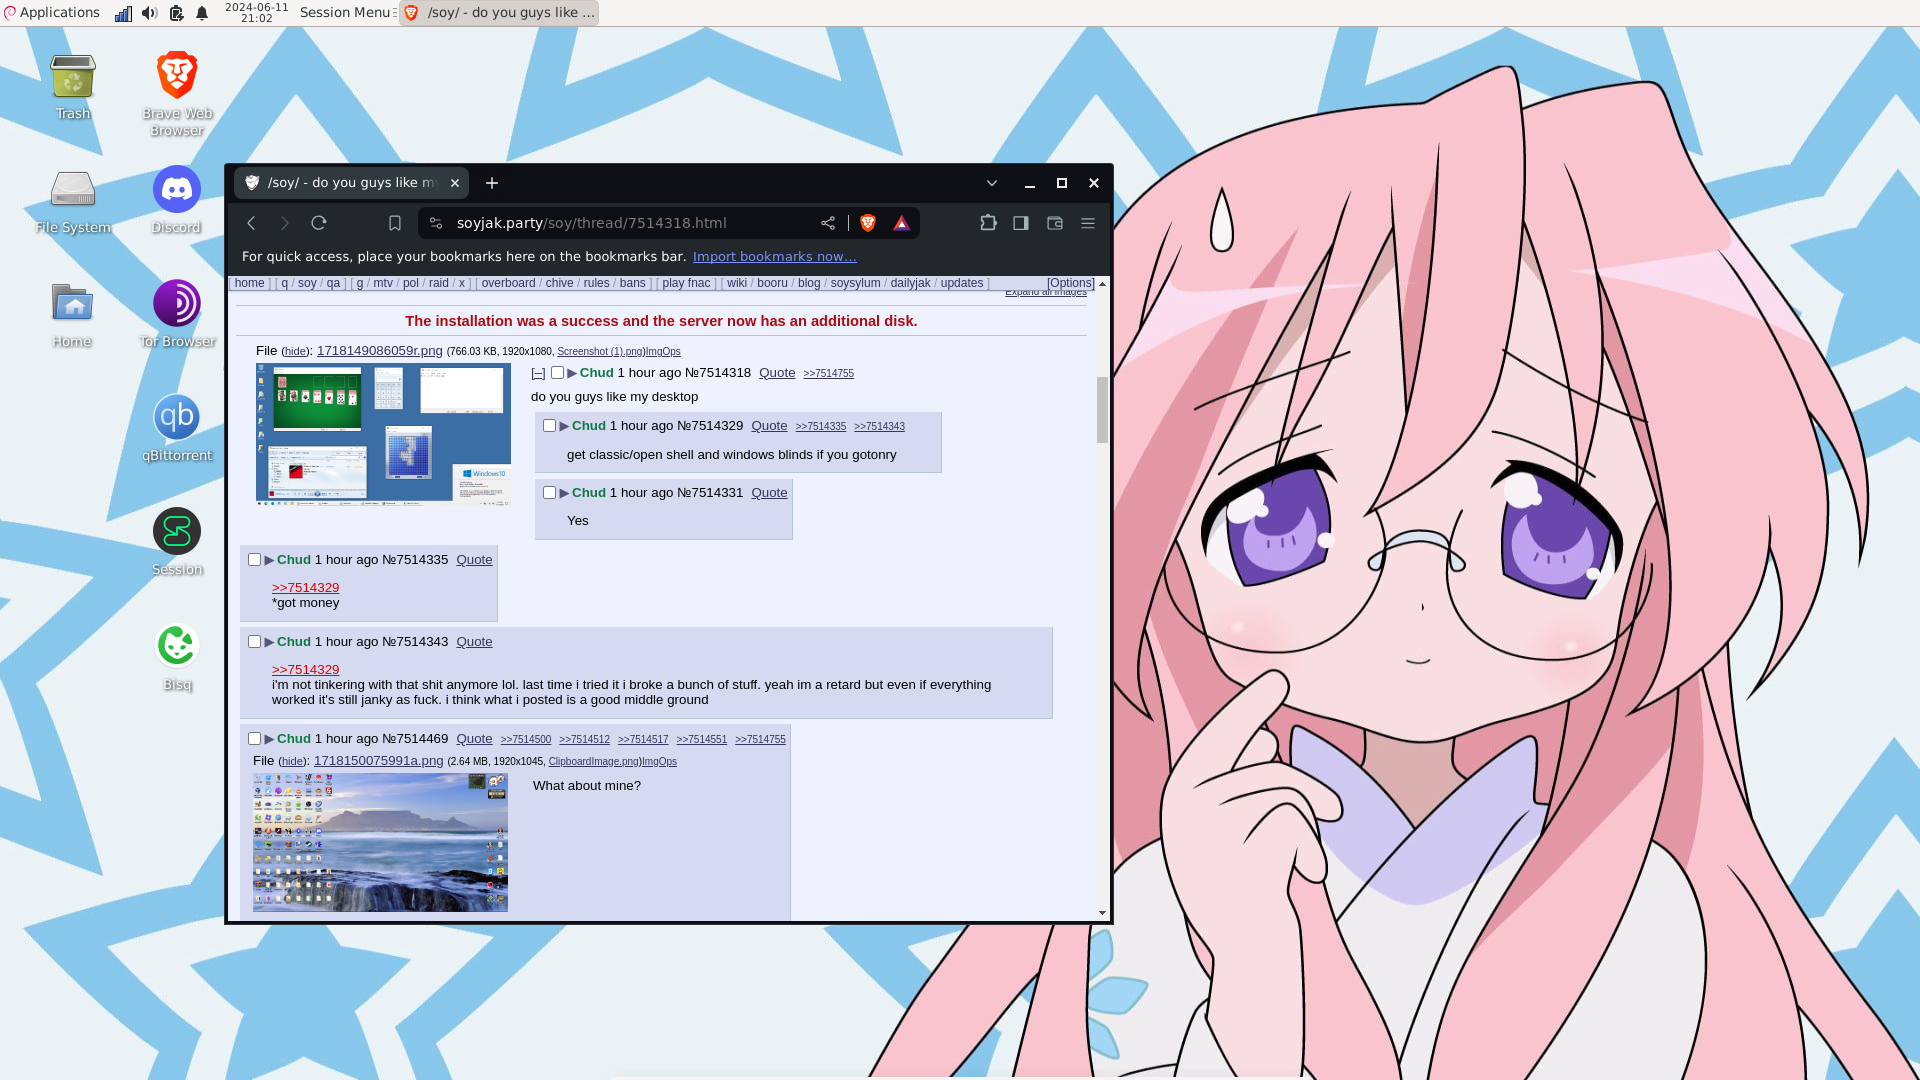Viewport: 1920px width, 1080px height.
Task: Open Brave Rewards triangle icon
Action: (901, 223)
